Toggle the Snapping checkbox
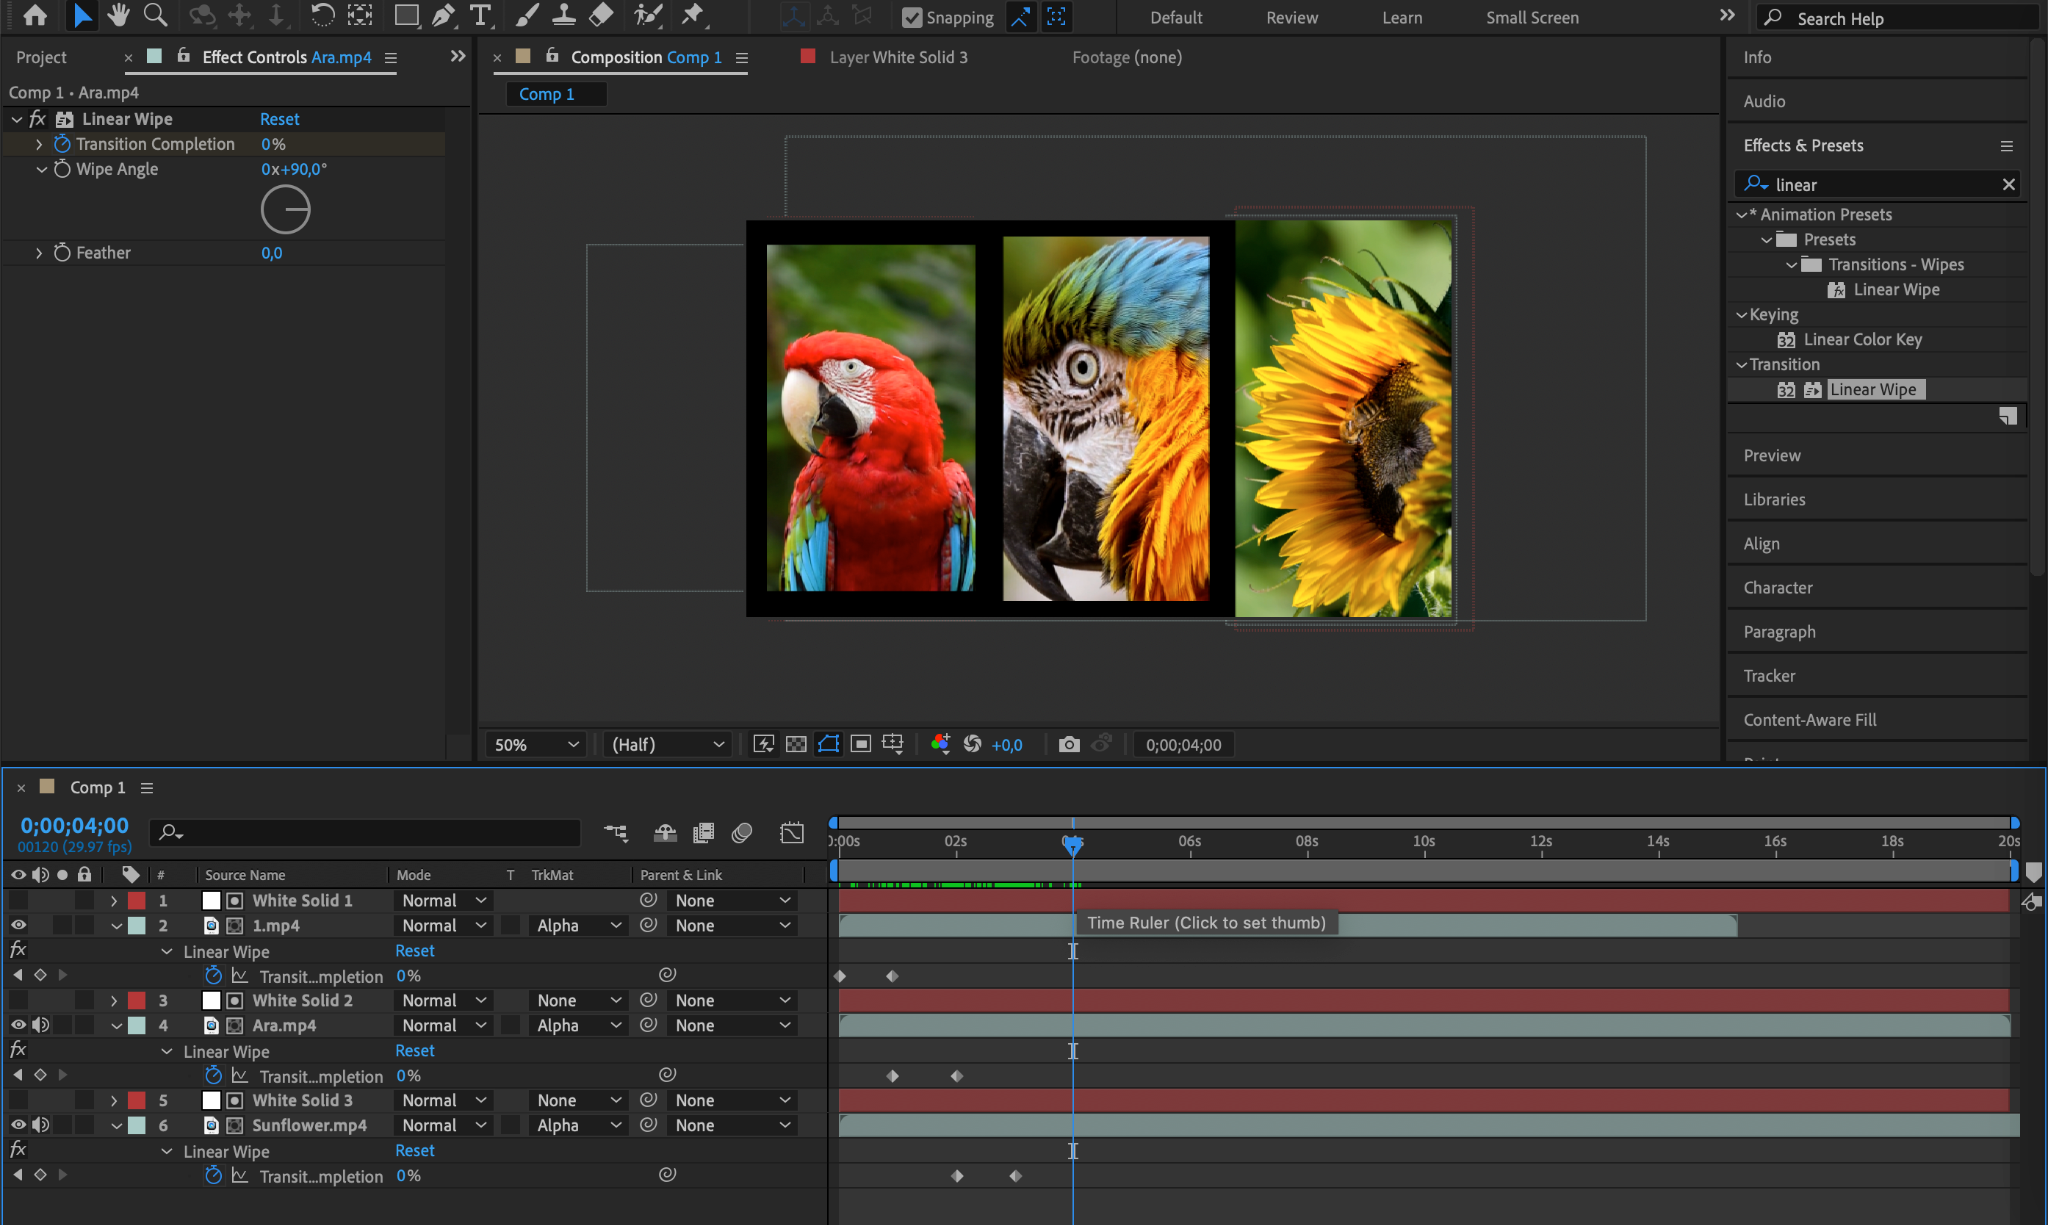This screenshot has width=2048, height=1225. coord(912,17)
